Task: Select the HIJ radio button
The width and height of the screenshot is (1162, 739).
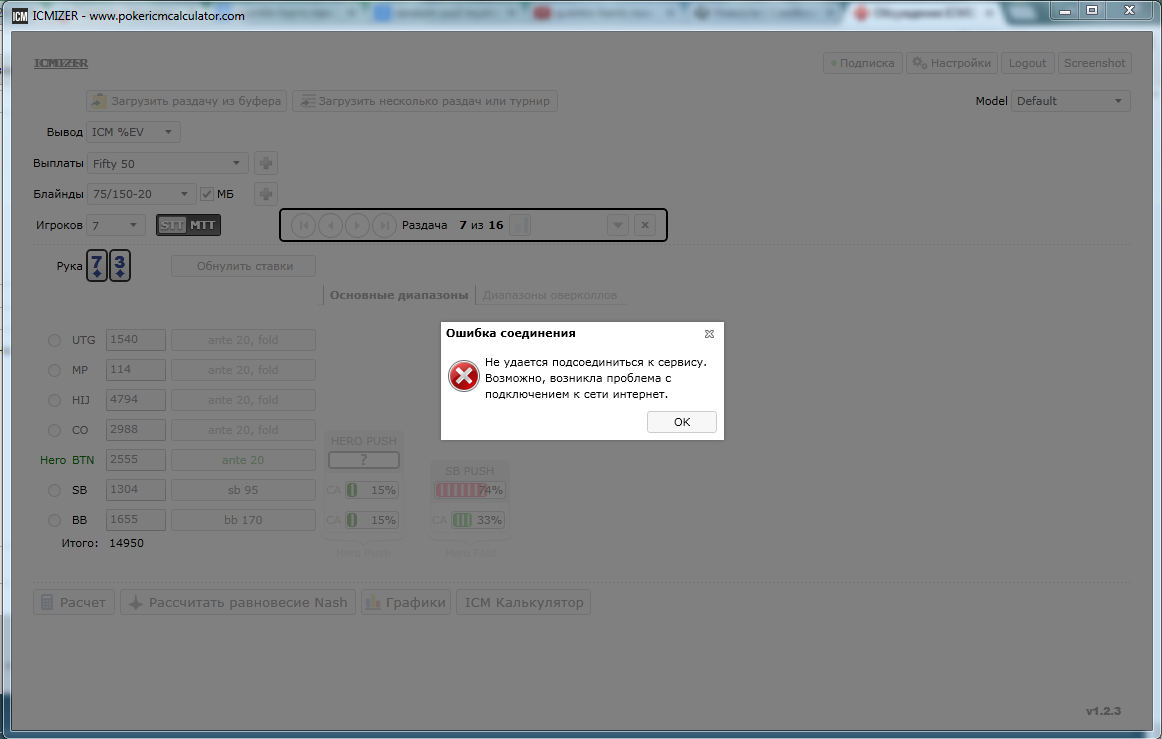Action: click(x=54, y=400)
